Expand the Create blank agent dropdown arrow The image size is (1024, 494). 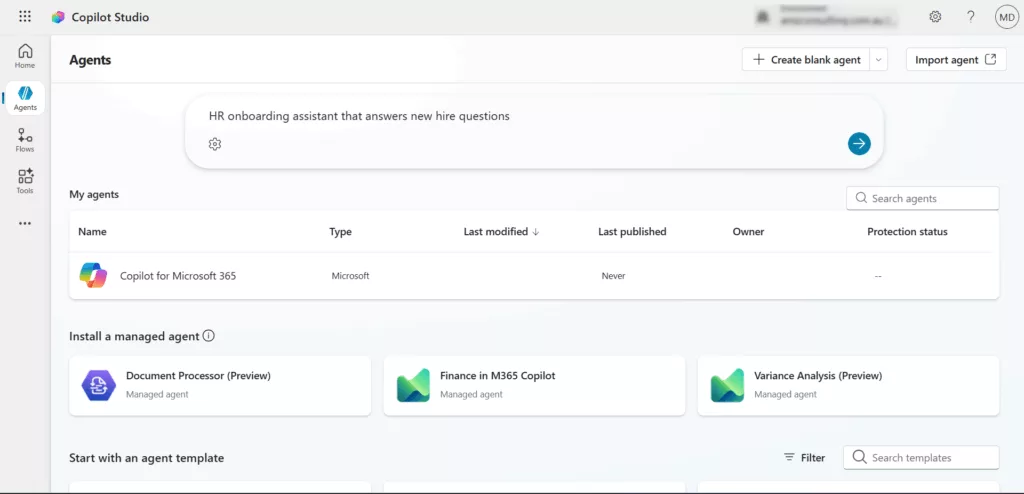[878, 59]
